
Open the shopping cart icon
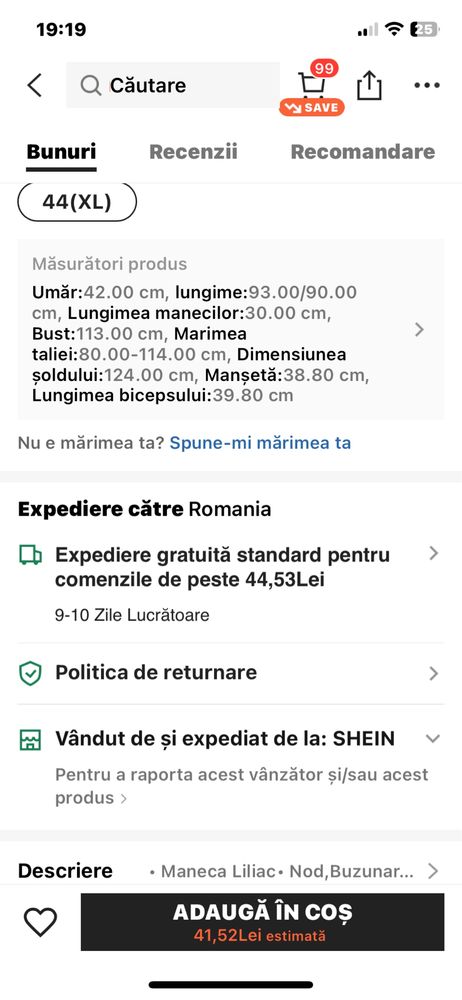click(x=311, y=85)
